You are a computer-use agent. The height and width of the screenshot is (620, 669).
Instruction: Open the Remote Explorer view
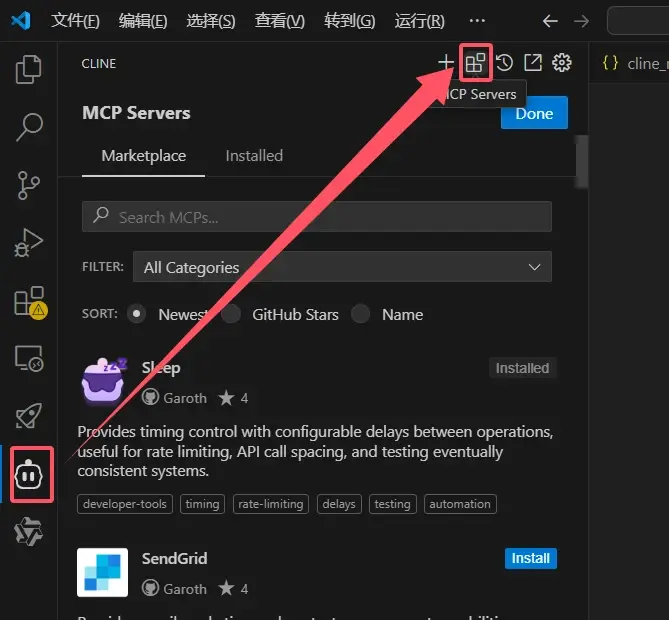[x=29, y=358]
